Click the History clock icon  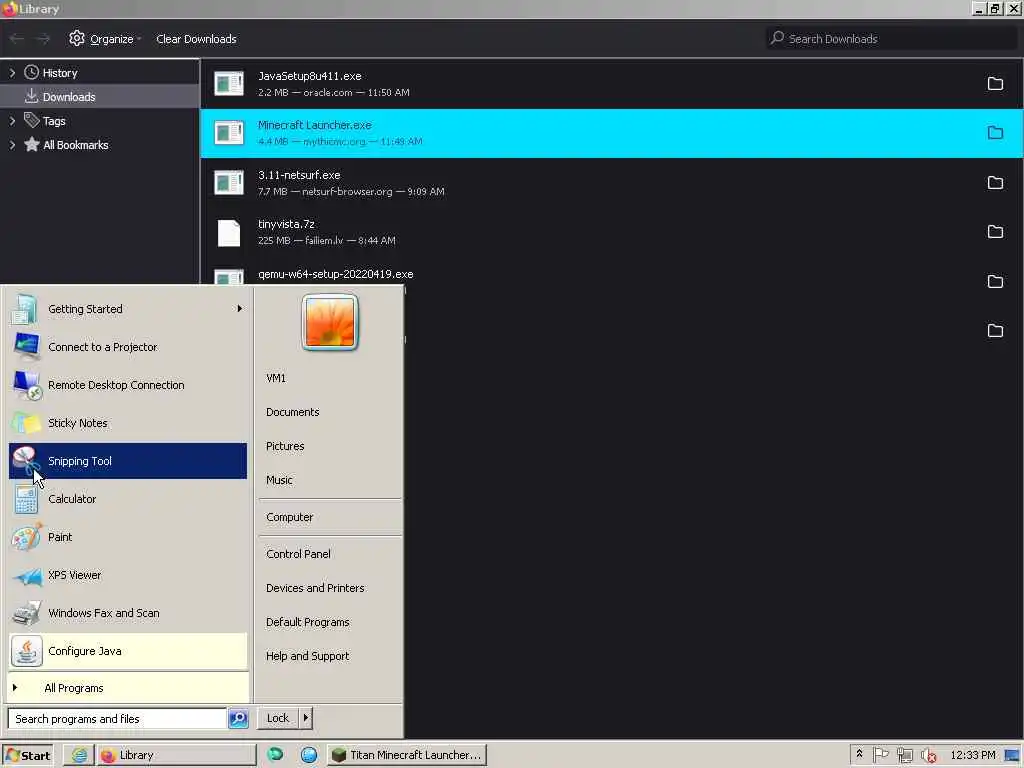coord(31,72)
